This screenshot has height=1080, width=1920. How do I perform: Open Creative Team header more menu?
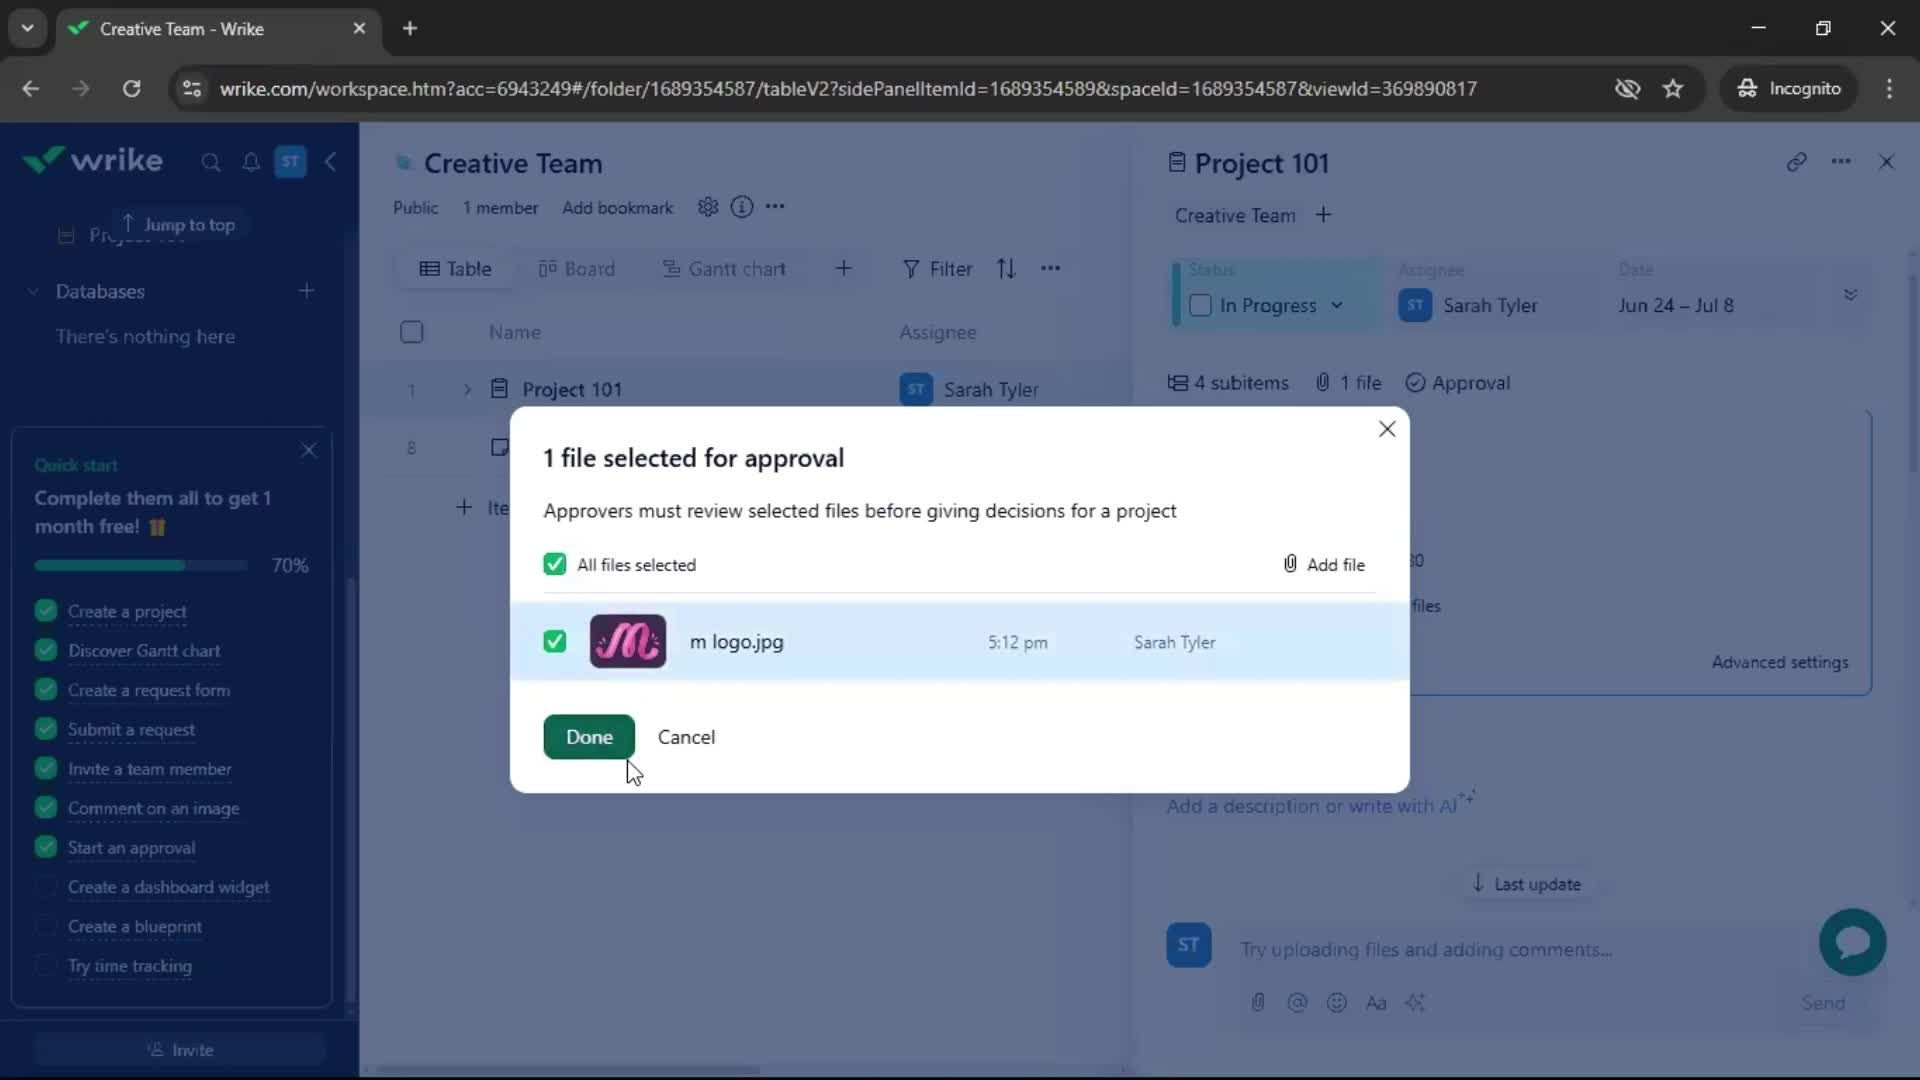775,207
